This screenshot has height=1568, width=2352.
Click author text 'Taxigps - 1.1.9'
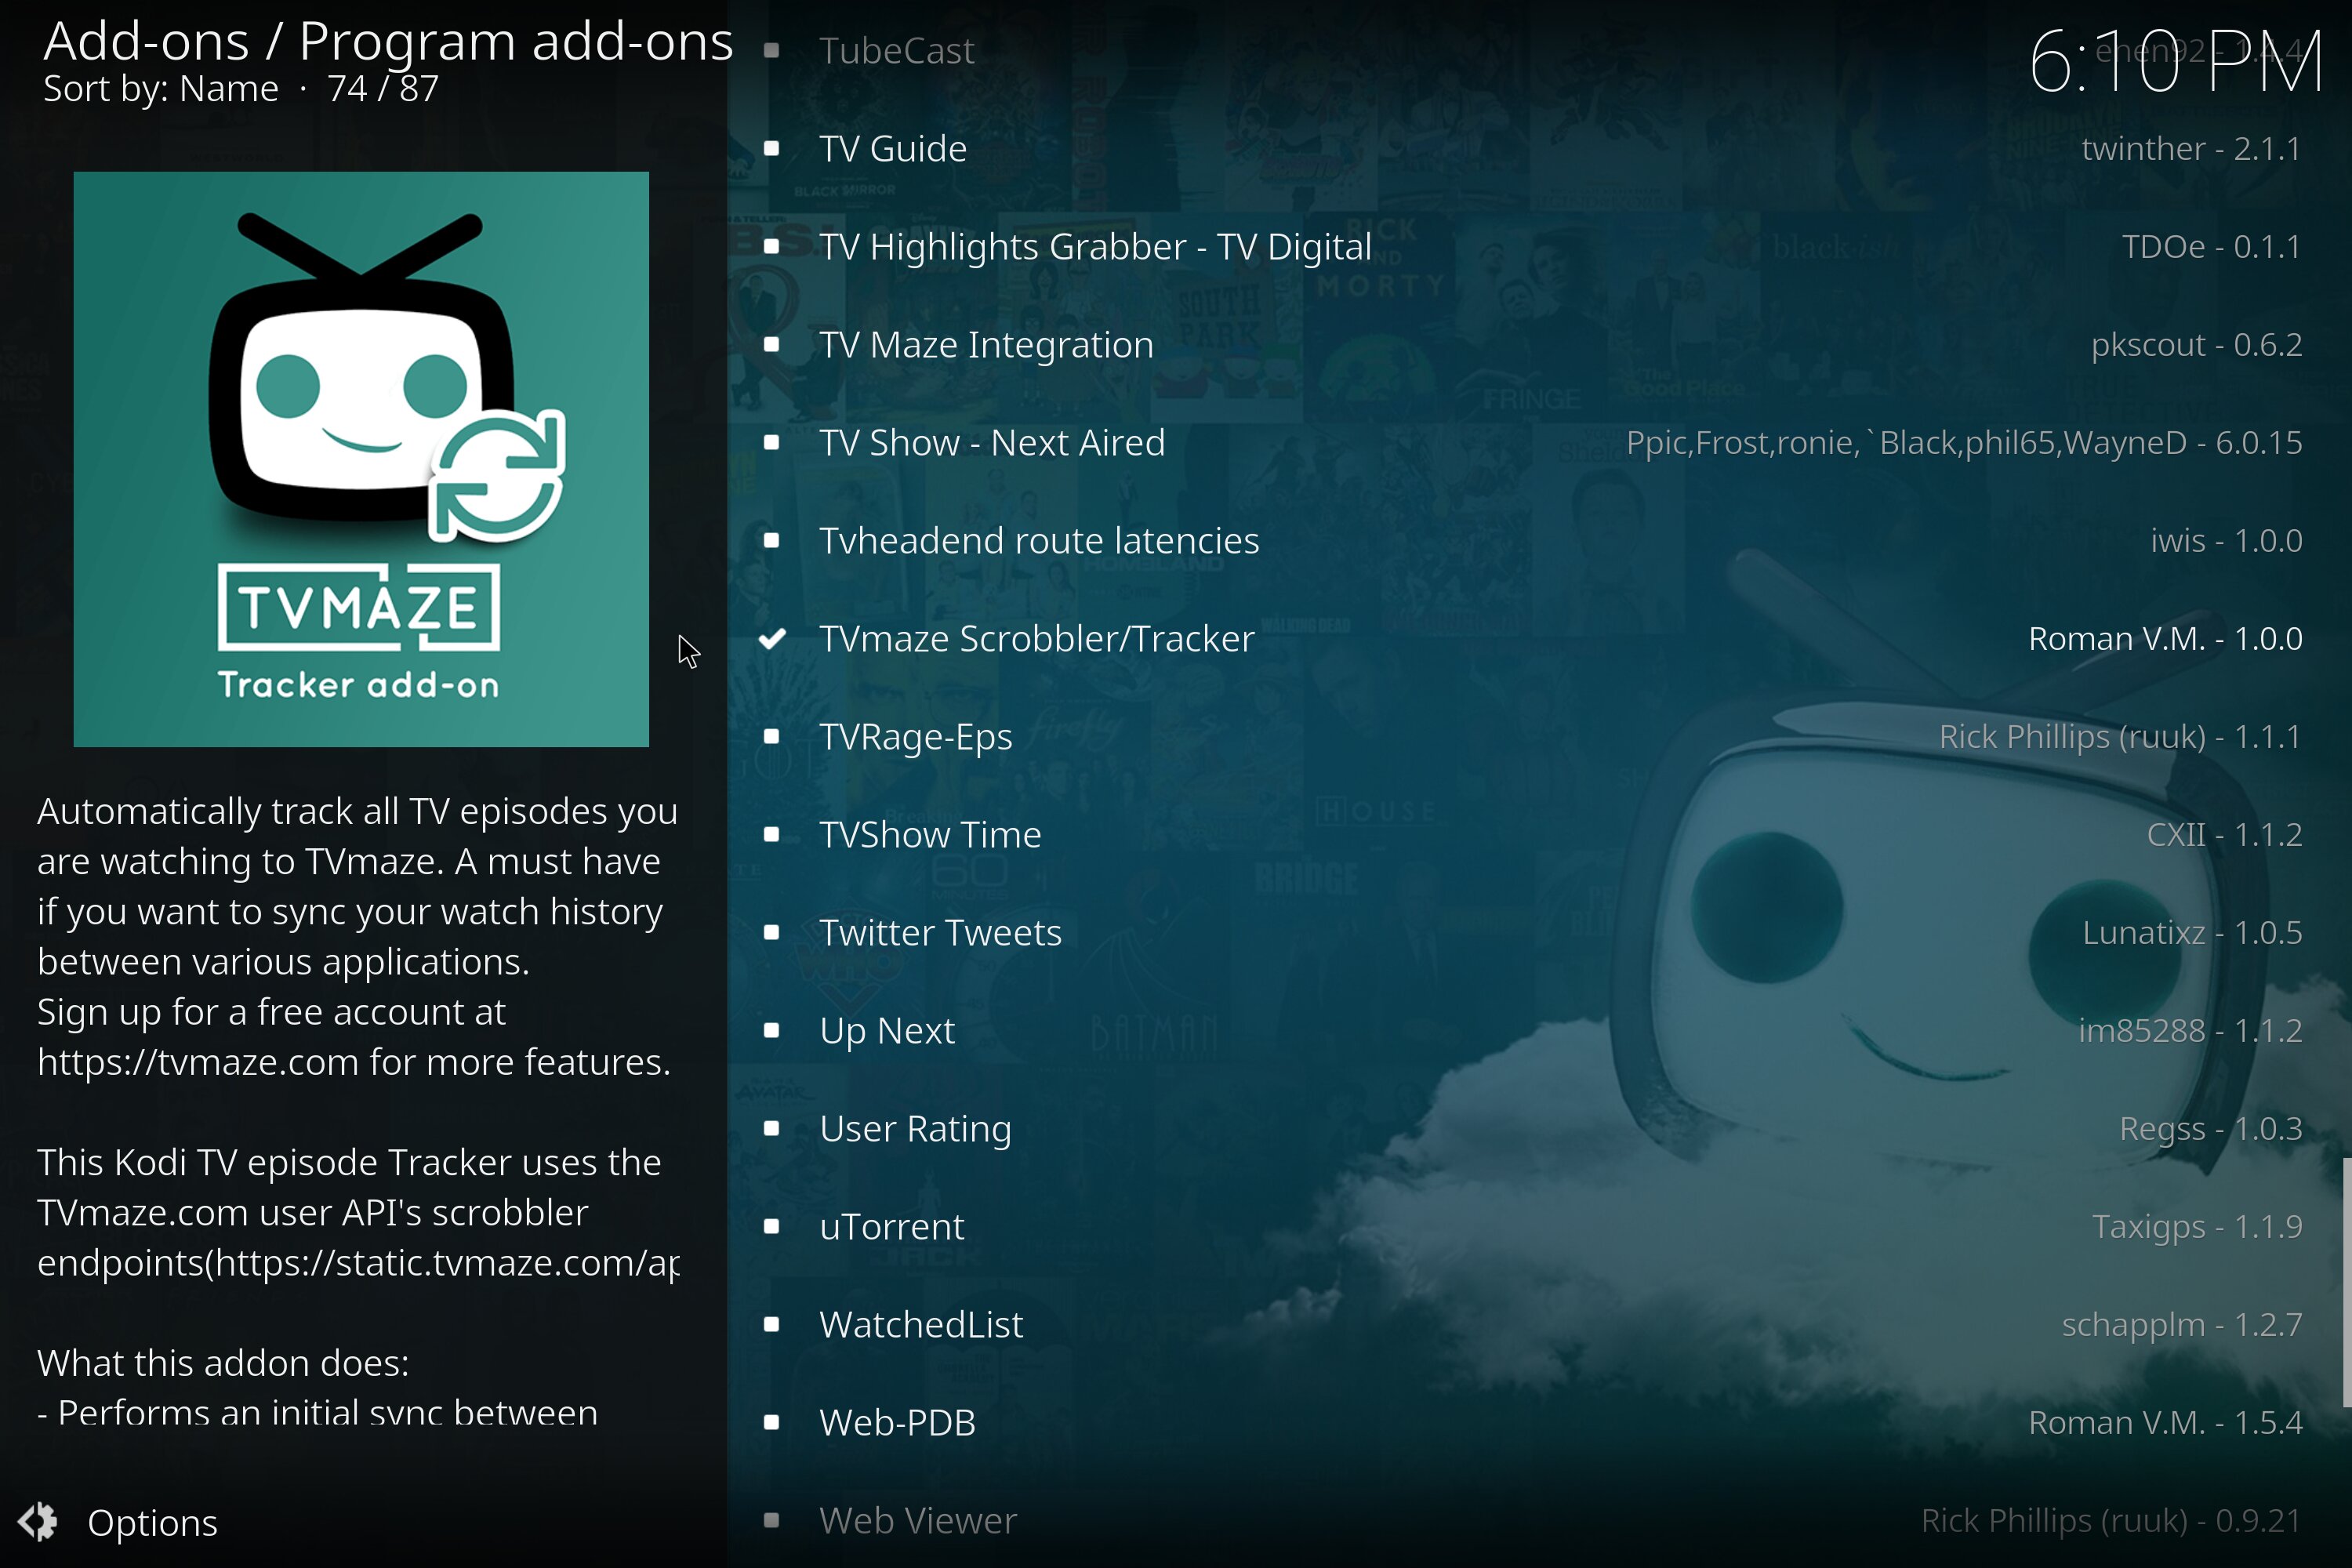(2197, 1226)
